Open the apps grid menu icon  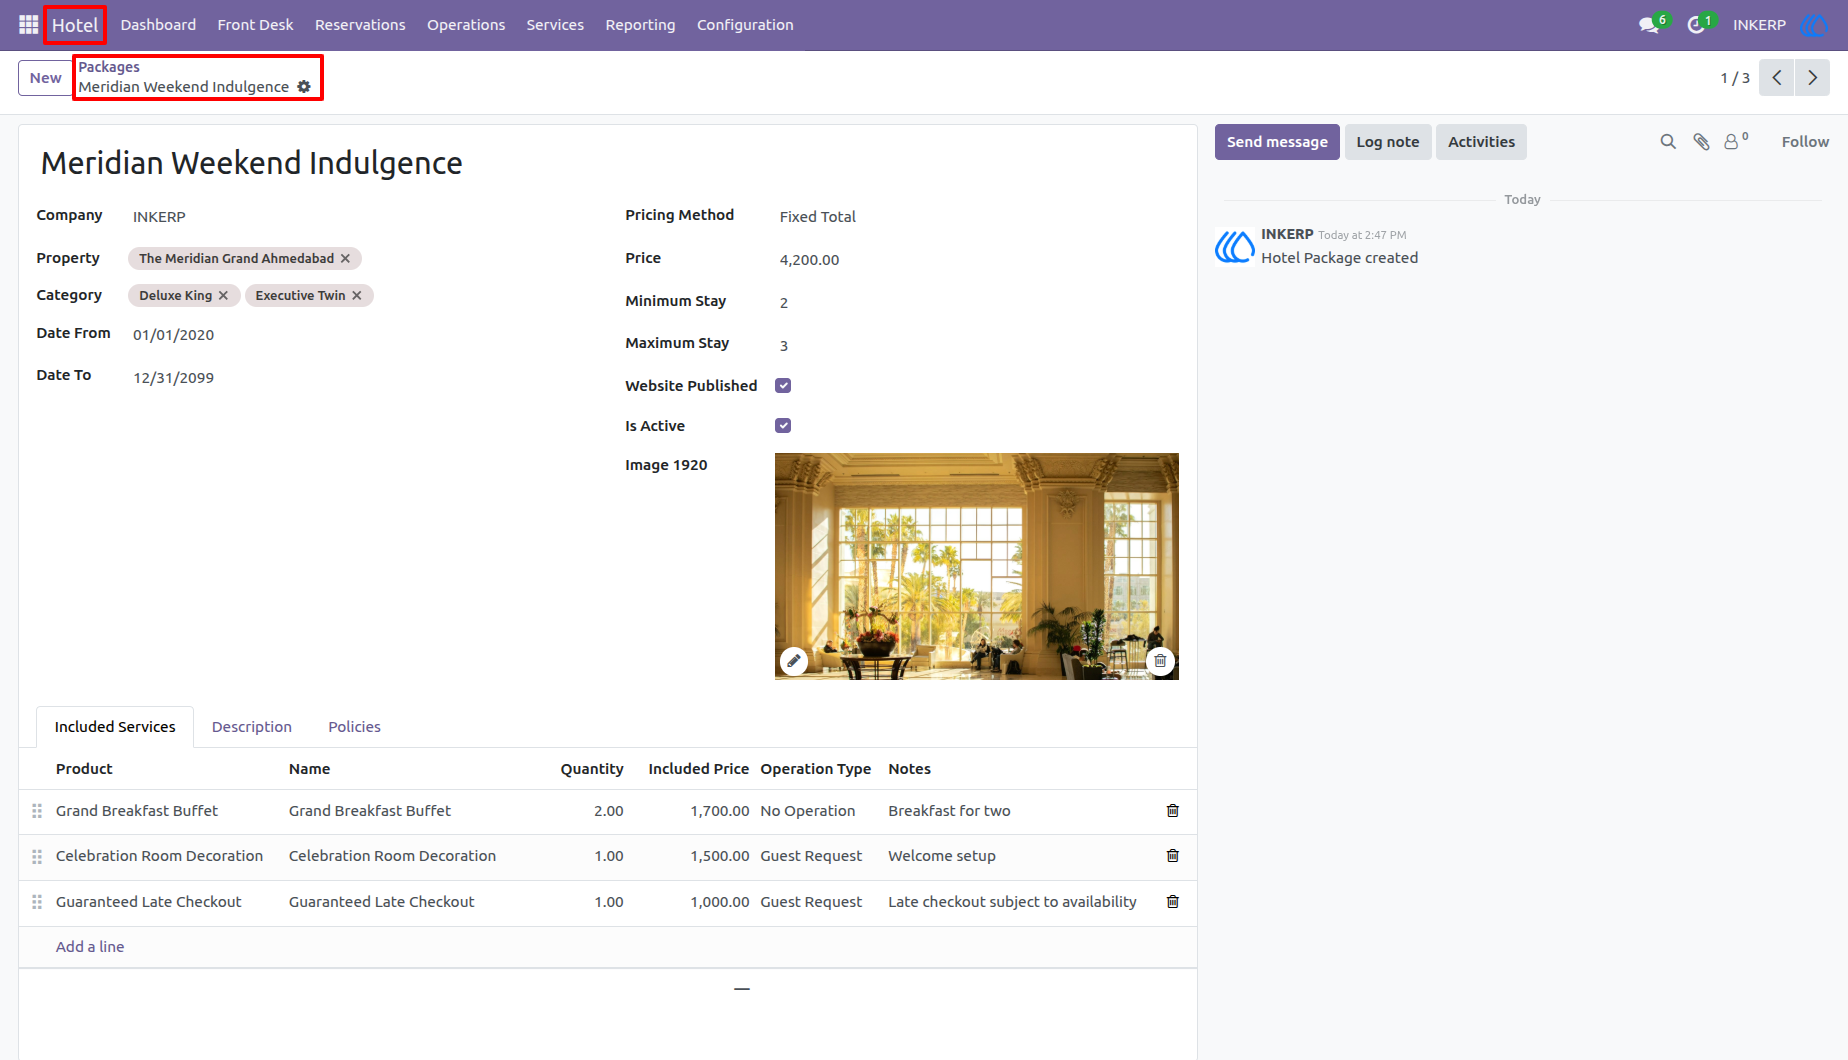28,25
